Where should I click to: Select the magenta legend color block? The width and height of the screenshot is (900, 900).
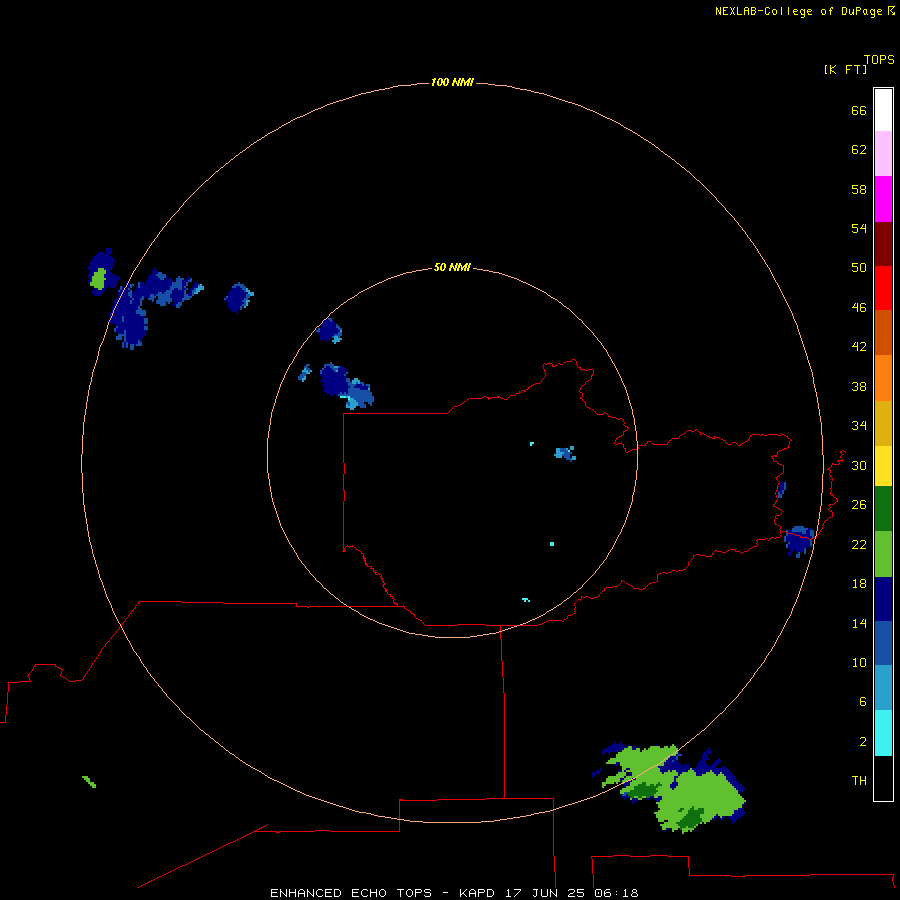tap(883, 199)
